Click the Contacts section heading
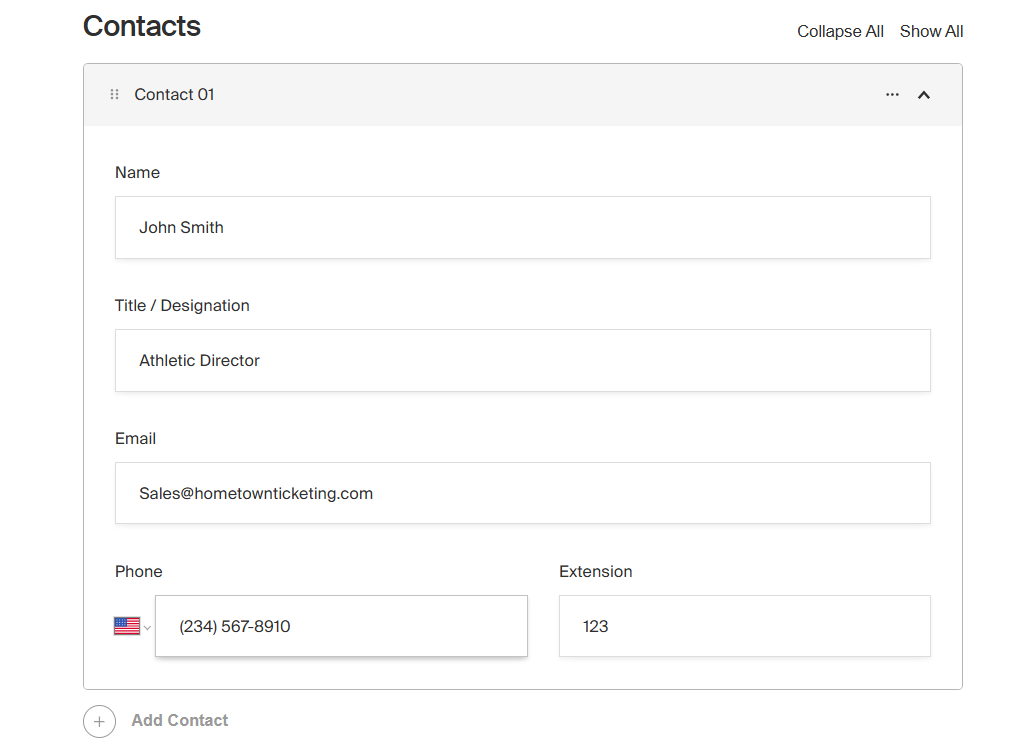Viewport: 1018px width, 745px height. click(142, 26)
